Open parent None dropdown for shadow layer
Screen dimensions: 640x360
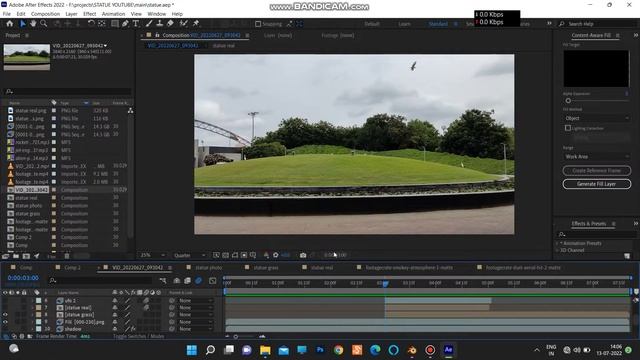[x=196, y=329]
